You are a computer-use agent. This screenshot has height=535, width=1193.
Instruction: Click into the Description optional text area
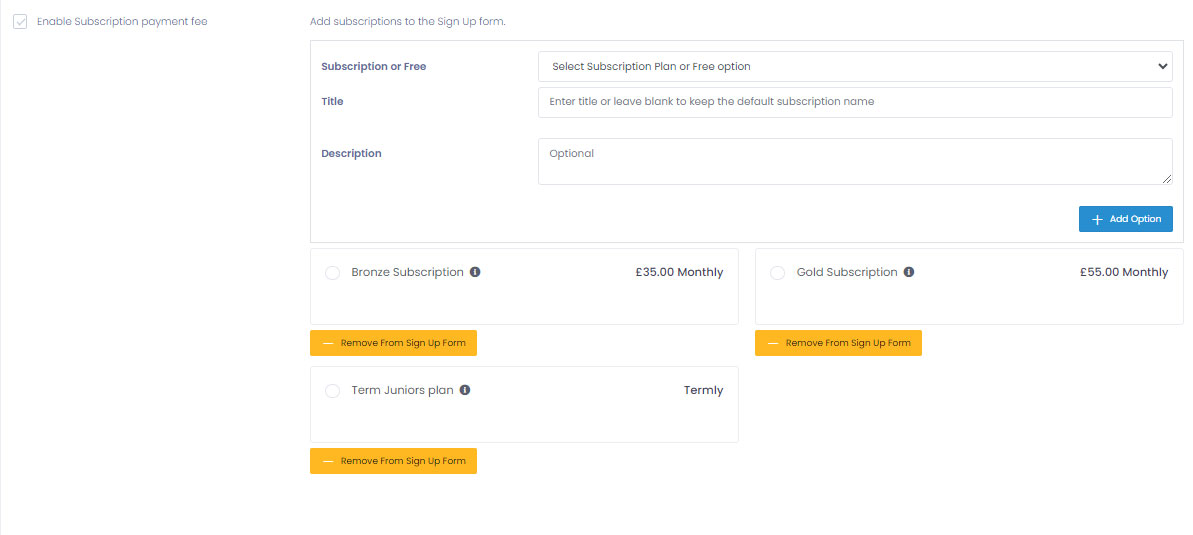click(855, 161)
